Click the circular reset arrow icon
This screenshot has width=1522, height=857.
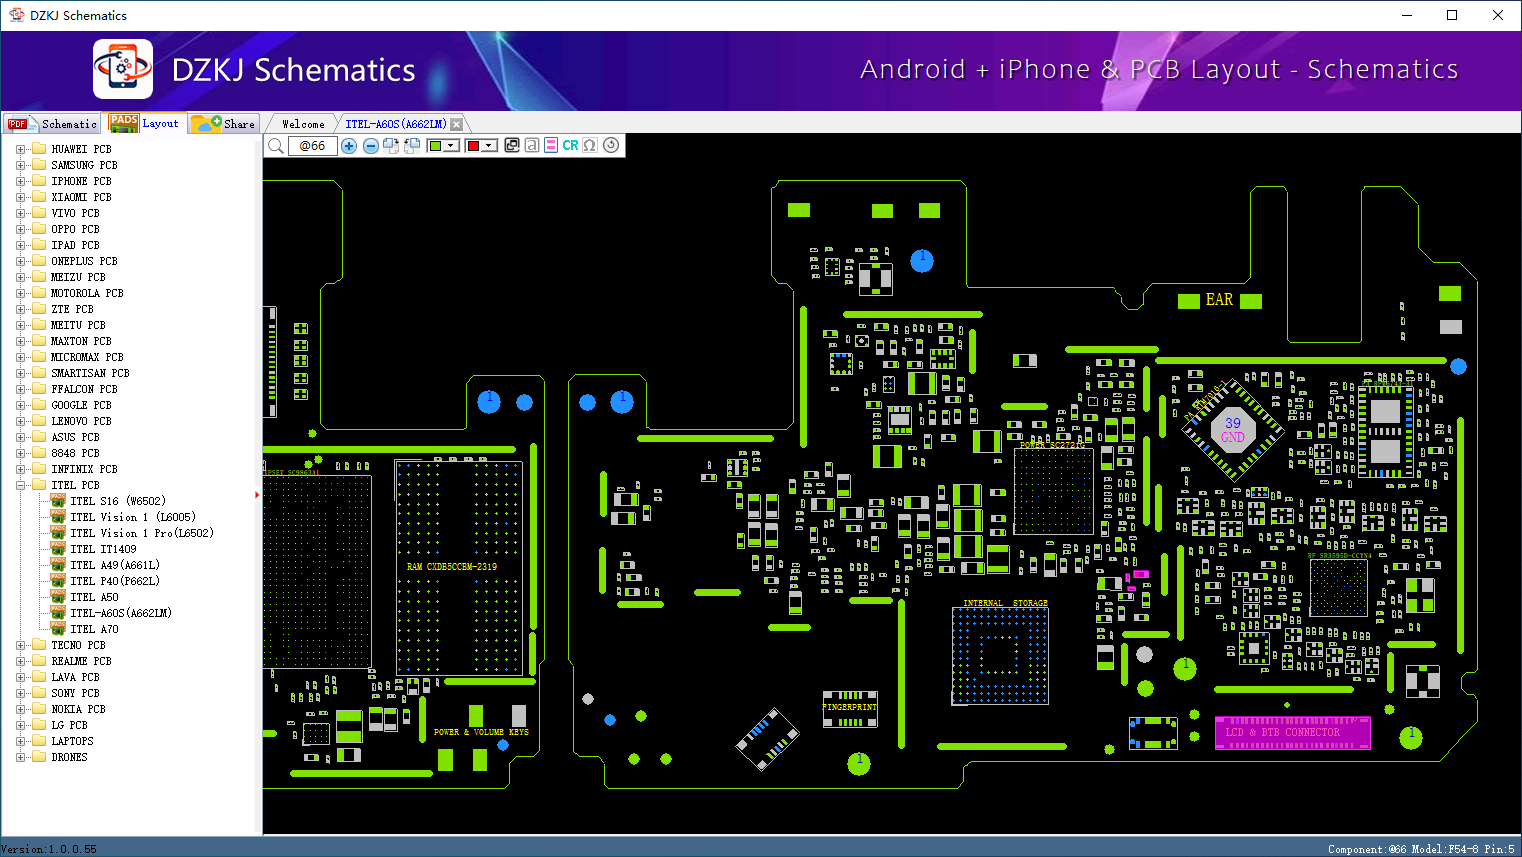pos(611,145)
